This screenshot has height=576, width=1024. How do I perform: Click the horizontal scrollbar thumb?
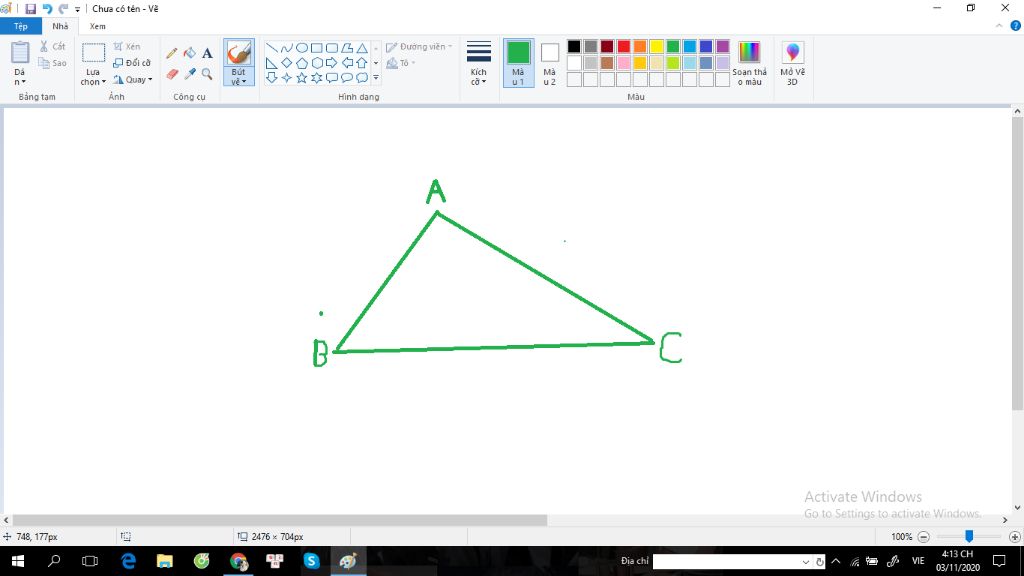[280, 520]
